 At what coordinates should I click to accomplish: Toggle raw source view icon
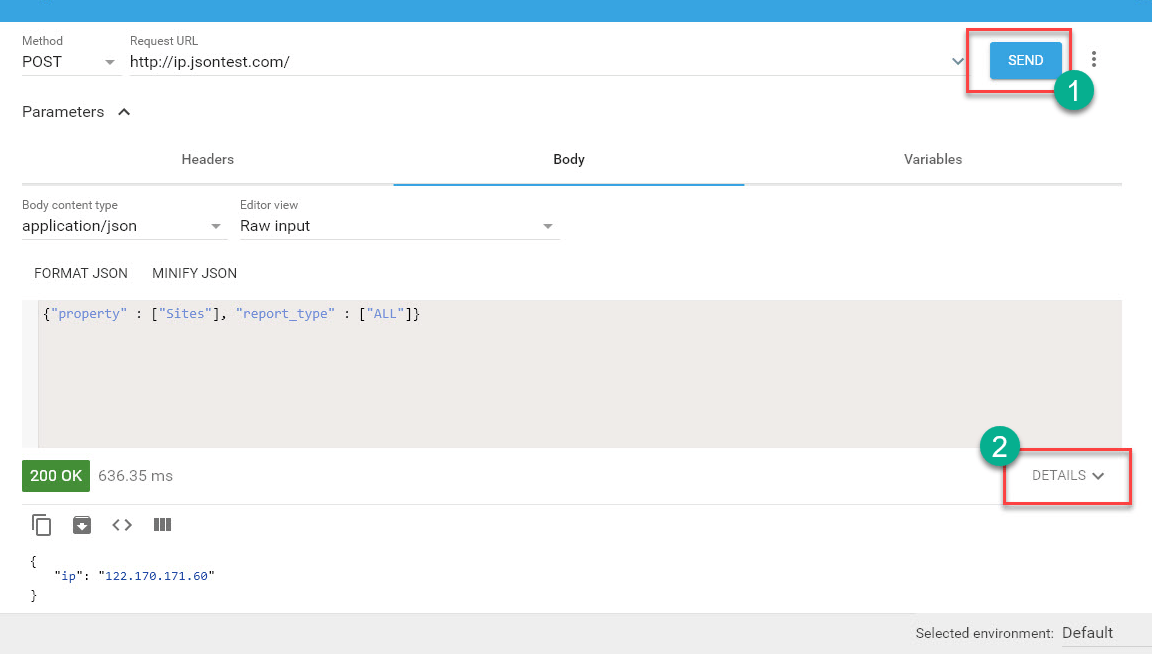(x=122, y=525)
